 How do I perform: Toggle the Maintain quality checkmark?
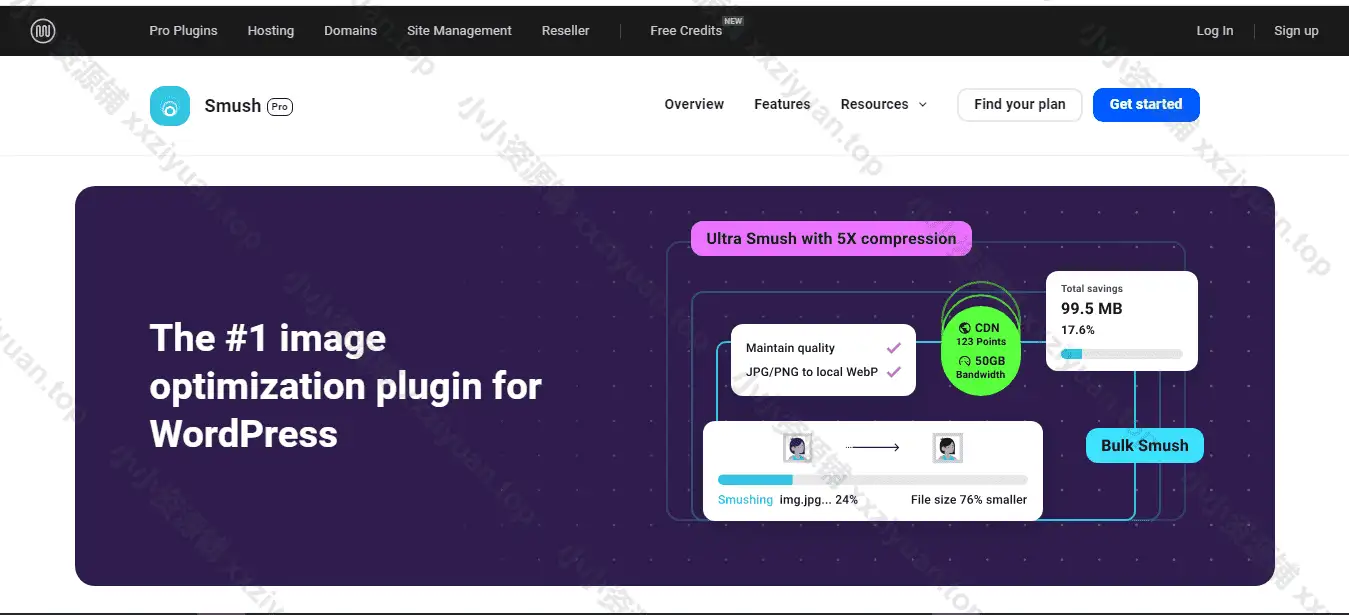click(893, 348)
